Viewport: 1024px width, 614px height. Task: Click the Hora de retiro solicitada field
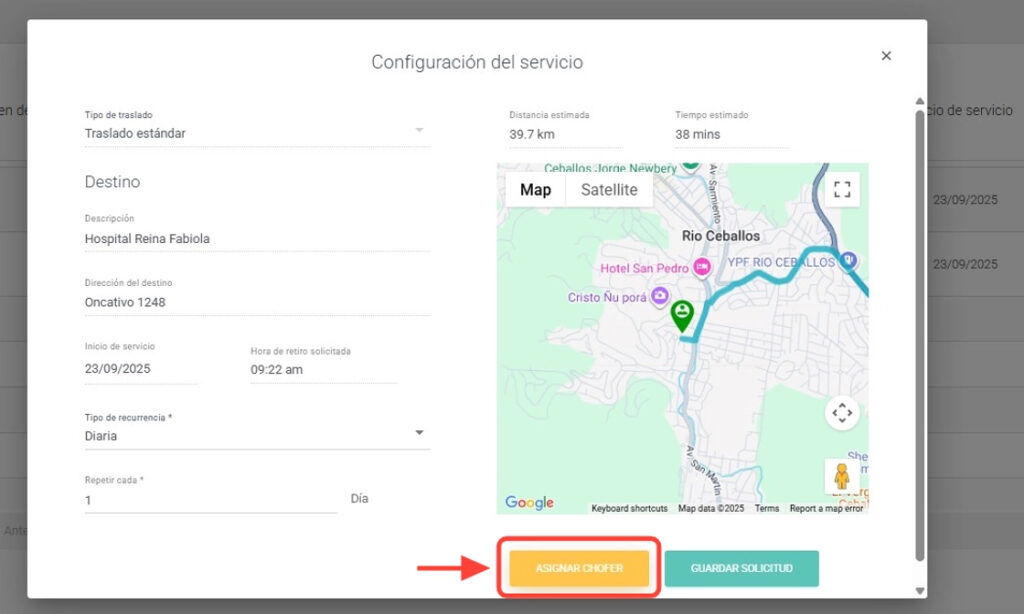(322, 370)
